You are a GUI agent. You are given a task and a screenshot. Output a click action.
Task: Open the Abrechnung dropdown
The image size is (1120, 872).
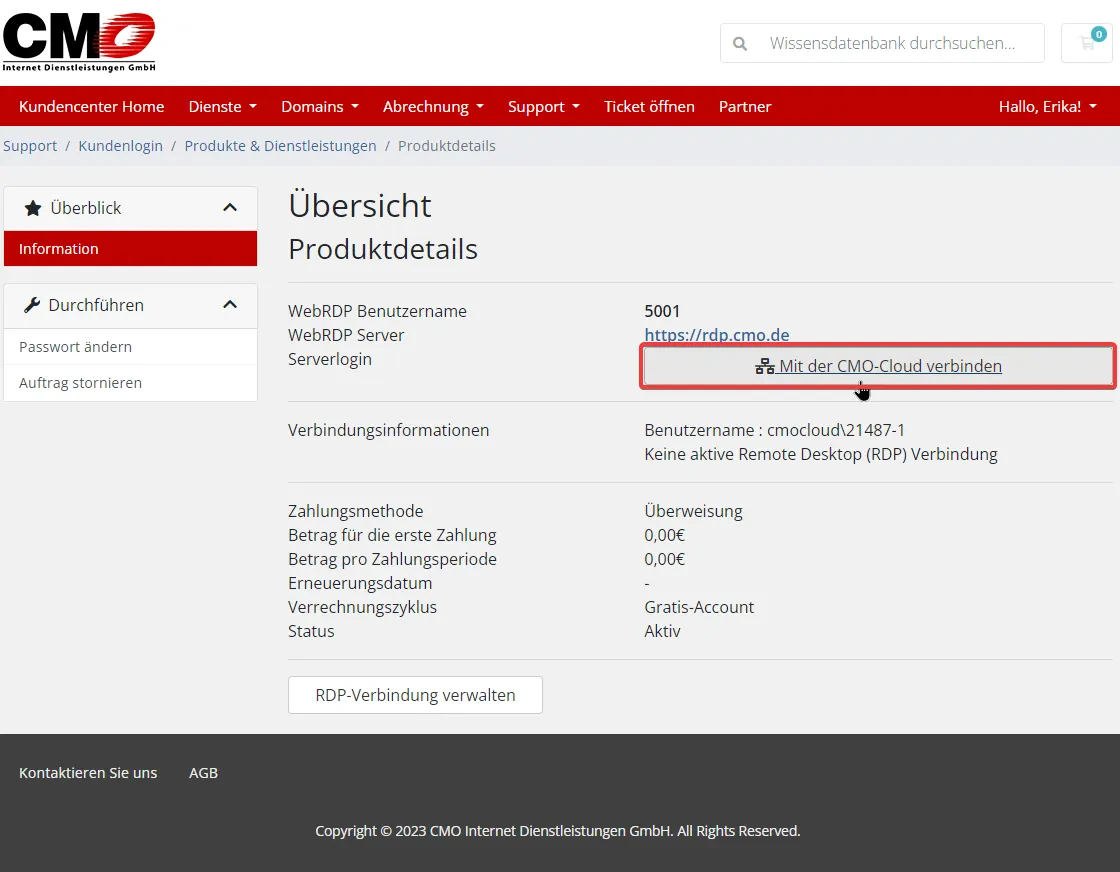(433, 106)
